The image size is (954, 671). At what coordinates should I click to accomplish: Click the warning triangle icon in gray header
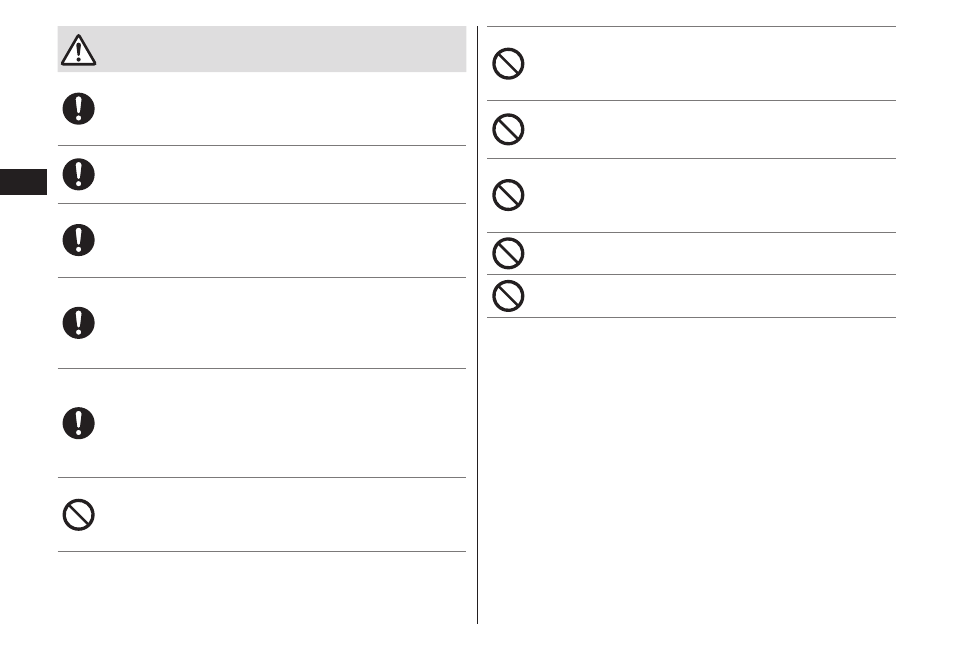tap(78, 50)
